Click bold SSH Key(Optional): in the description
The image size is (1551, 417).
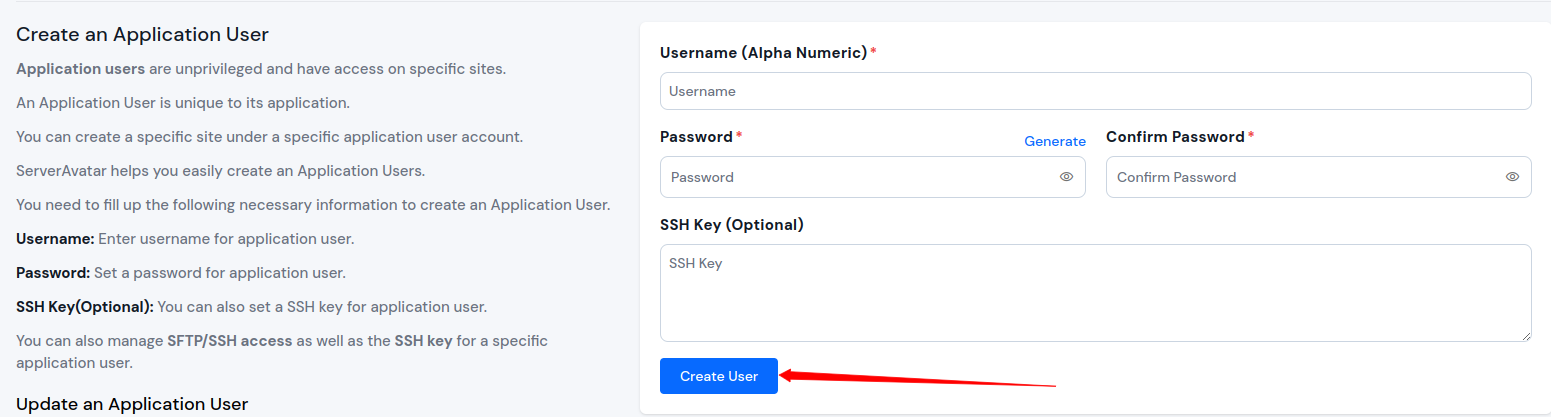tap(85, 307)
